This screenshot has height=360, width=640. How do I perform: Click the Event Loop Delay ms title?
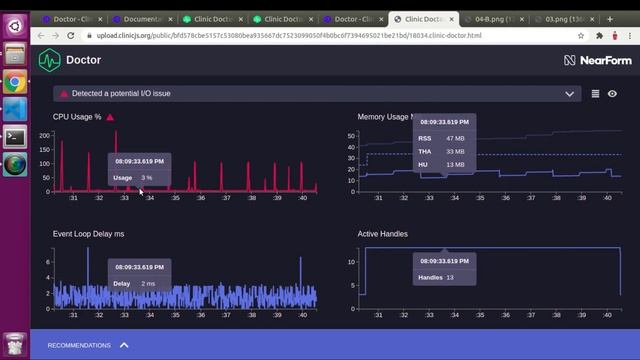88,234
